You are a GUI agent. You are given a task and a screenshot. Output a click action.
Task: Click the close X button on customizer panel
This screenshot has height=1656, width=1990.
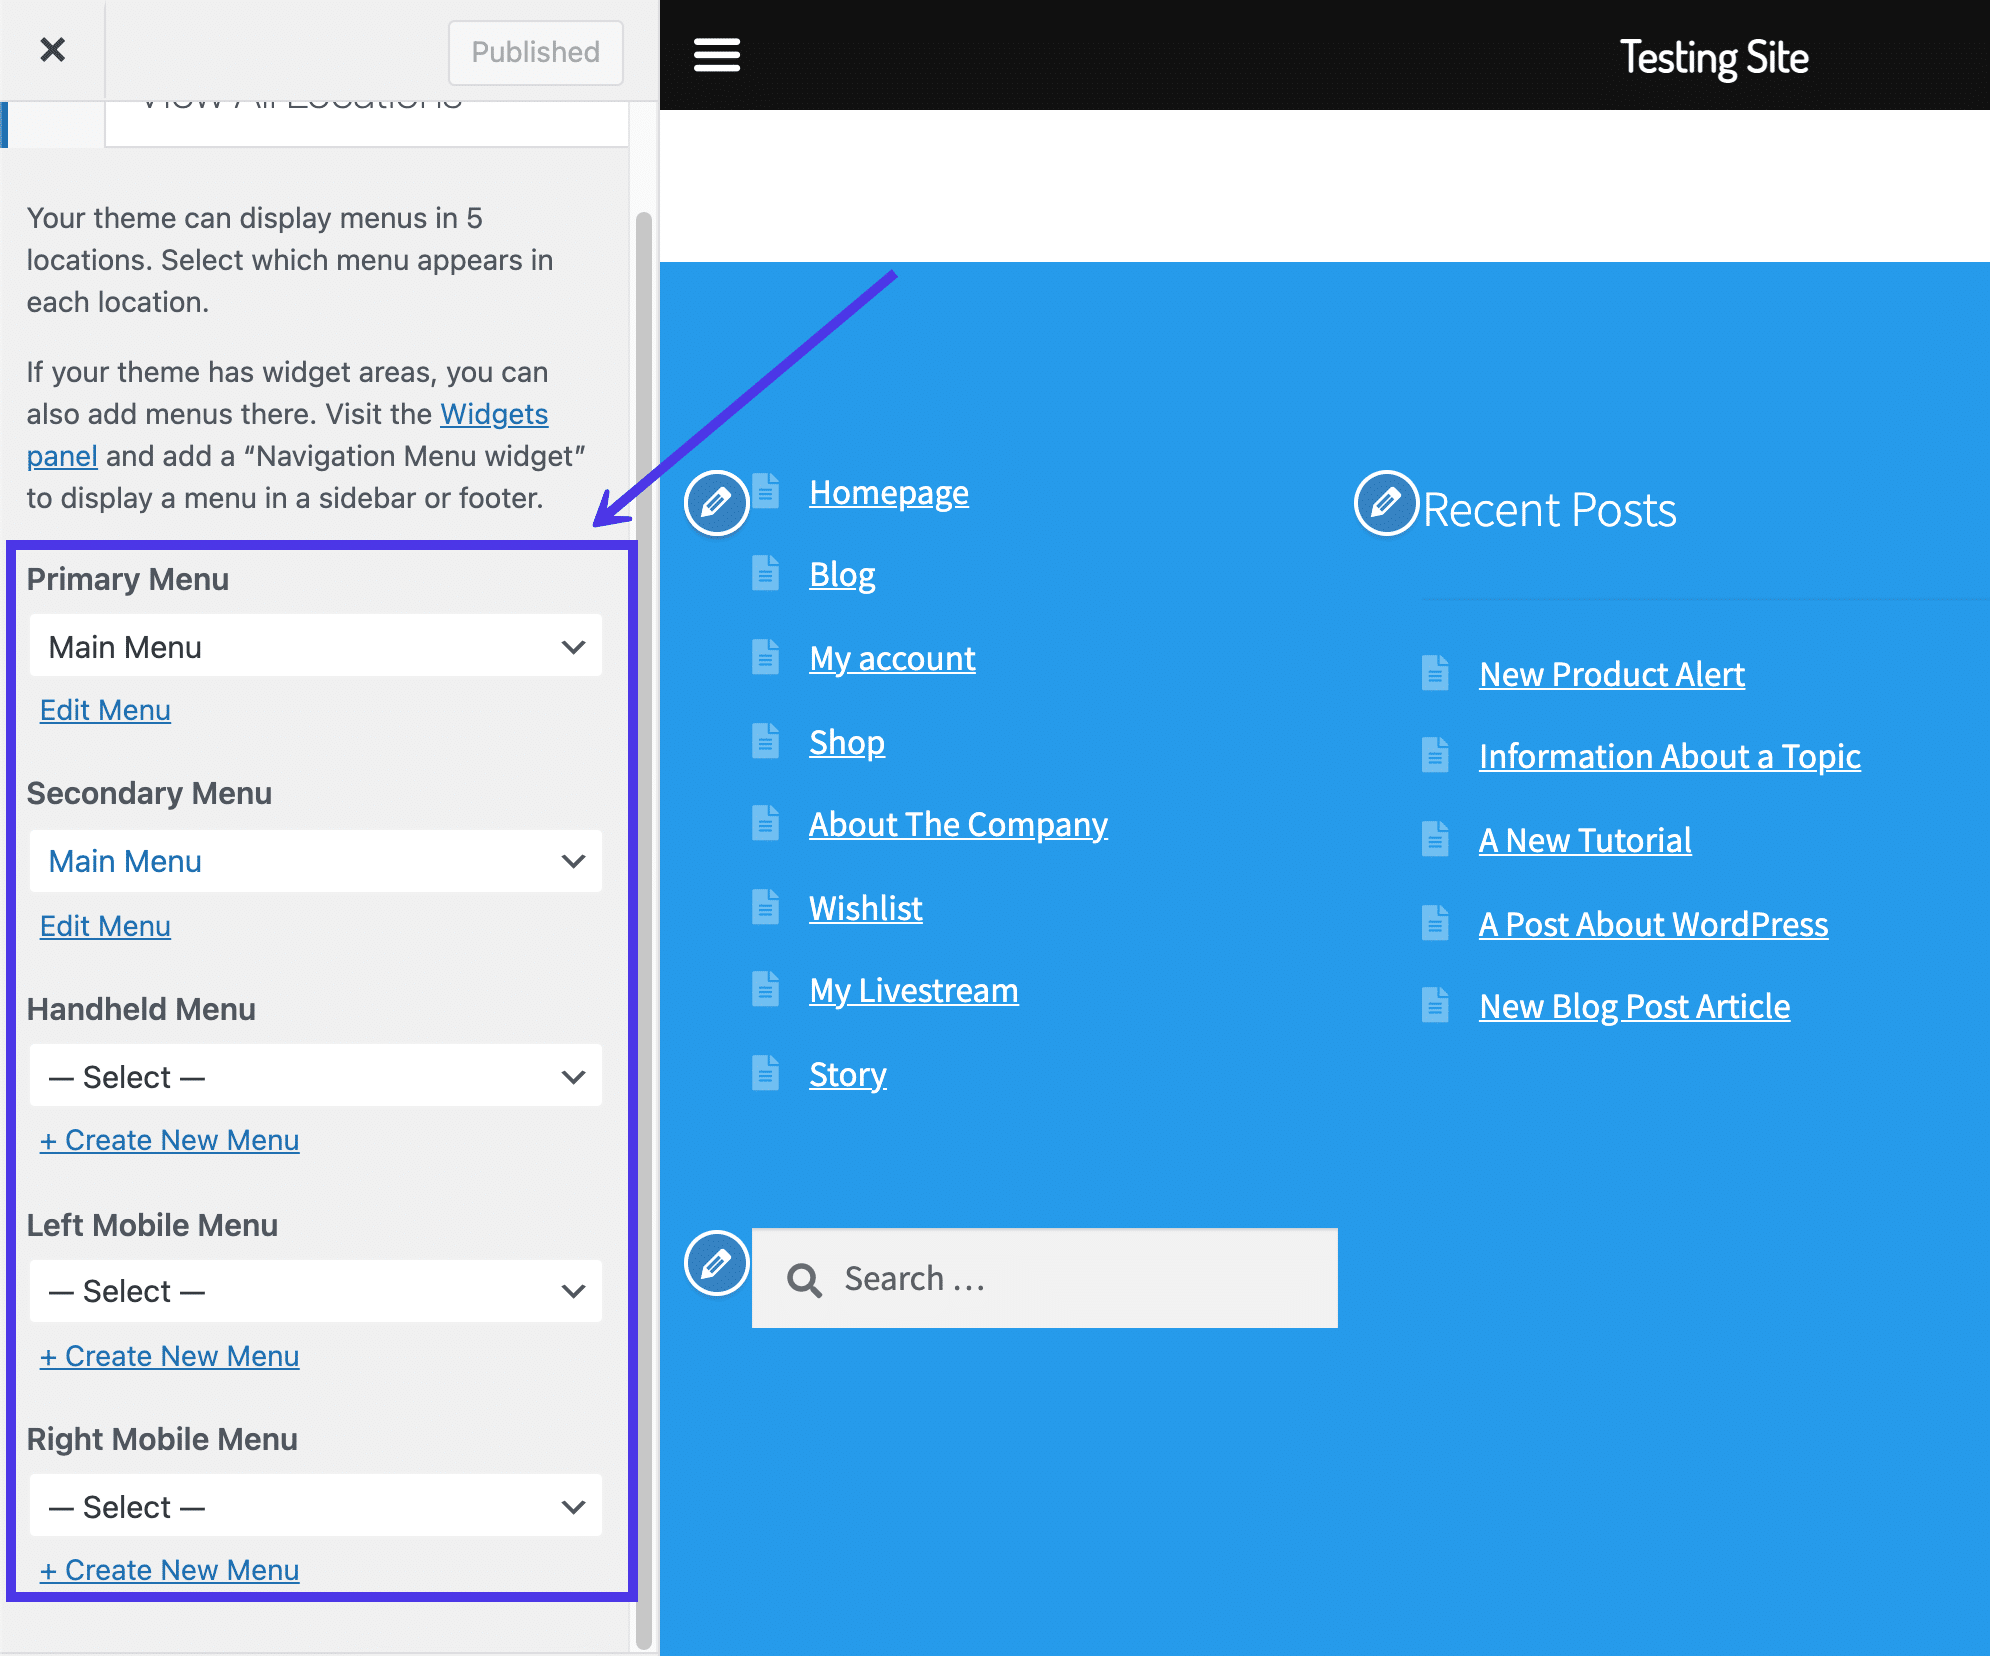tap(55, 48)
